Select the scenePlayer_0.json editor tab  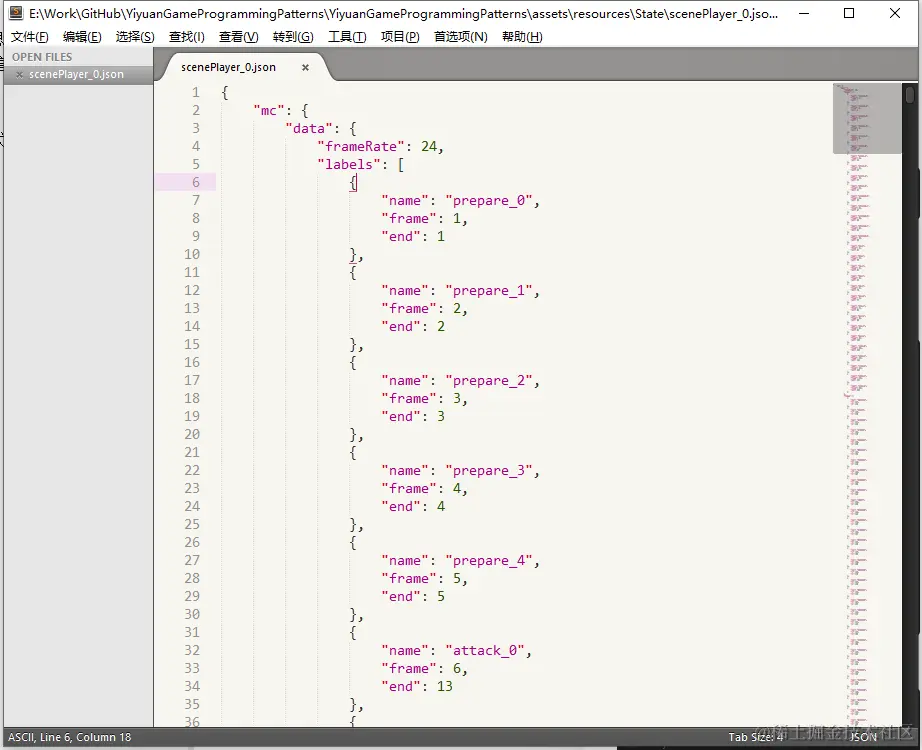pyautogui.click(x=228, y=67)
